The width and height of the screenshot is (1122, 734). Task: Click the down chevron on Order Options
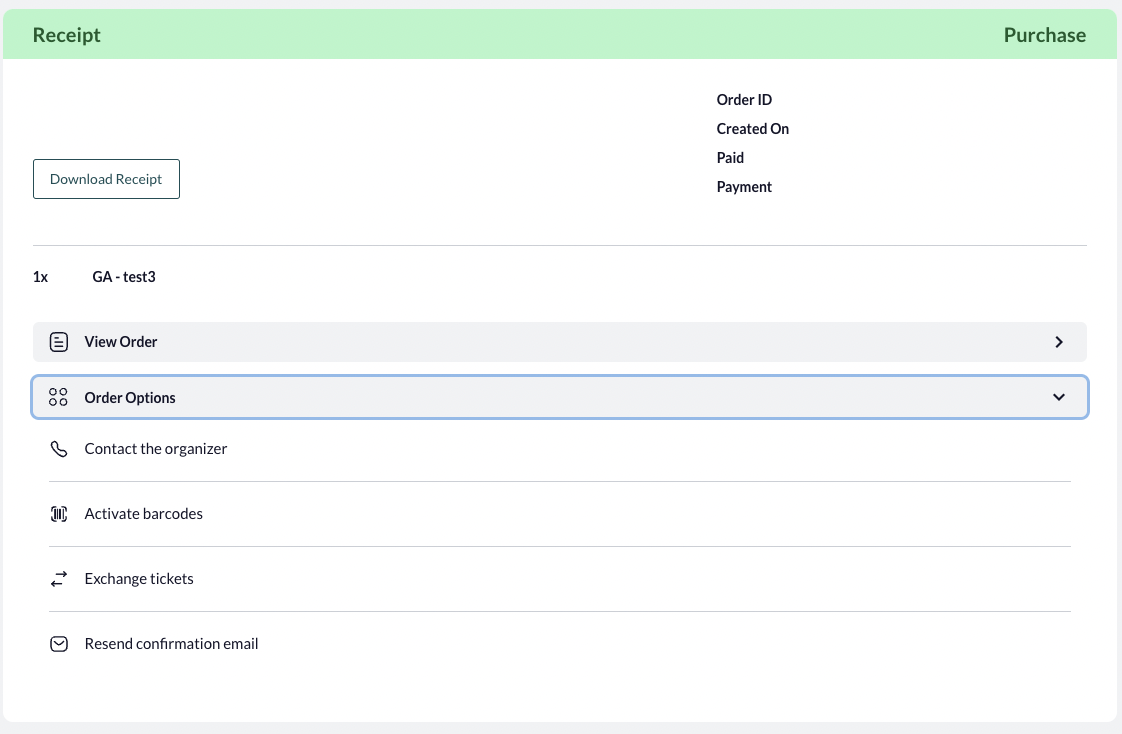tap(1059, 397)
